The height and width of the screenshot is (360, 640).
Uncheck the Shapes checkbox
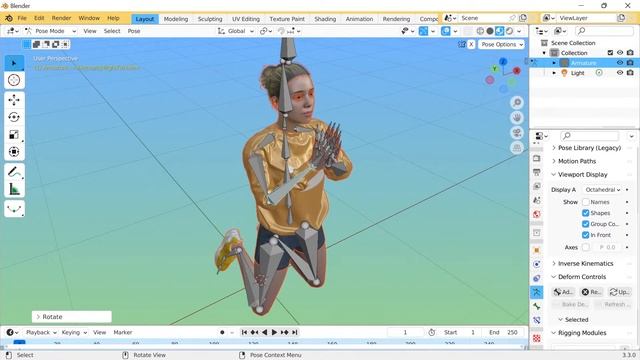point(586,213)
